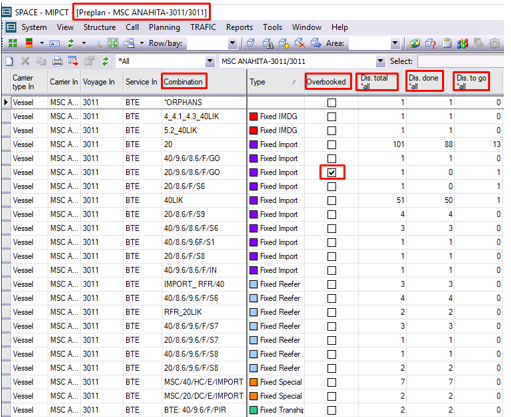Open the Call menu

pos(132,27)
